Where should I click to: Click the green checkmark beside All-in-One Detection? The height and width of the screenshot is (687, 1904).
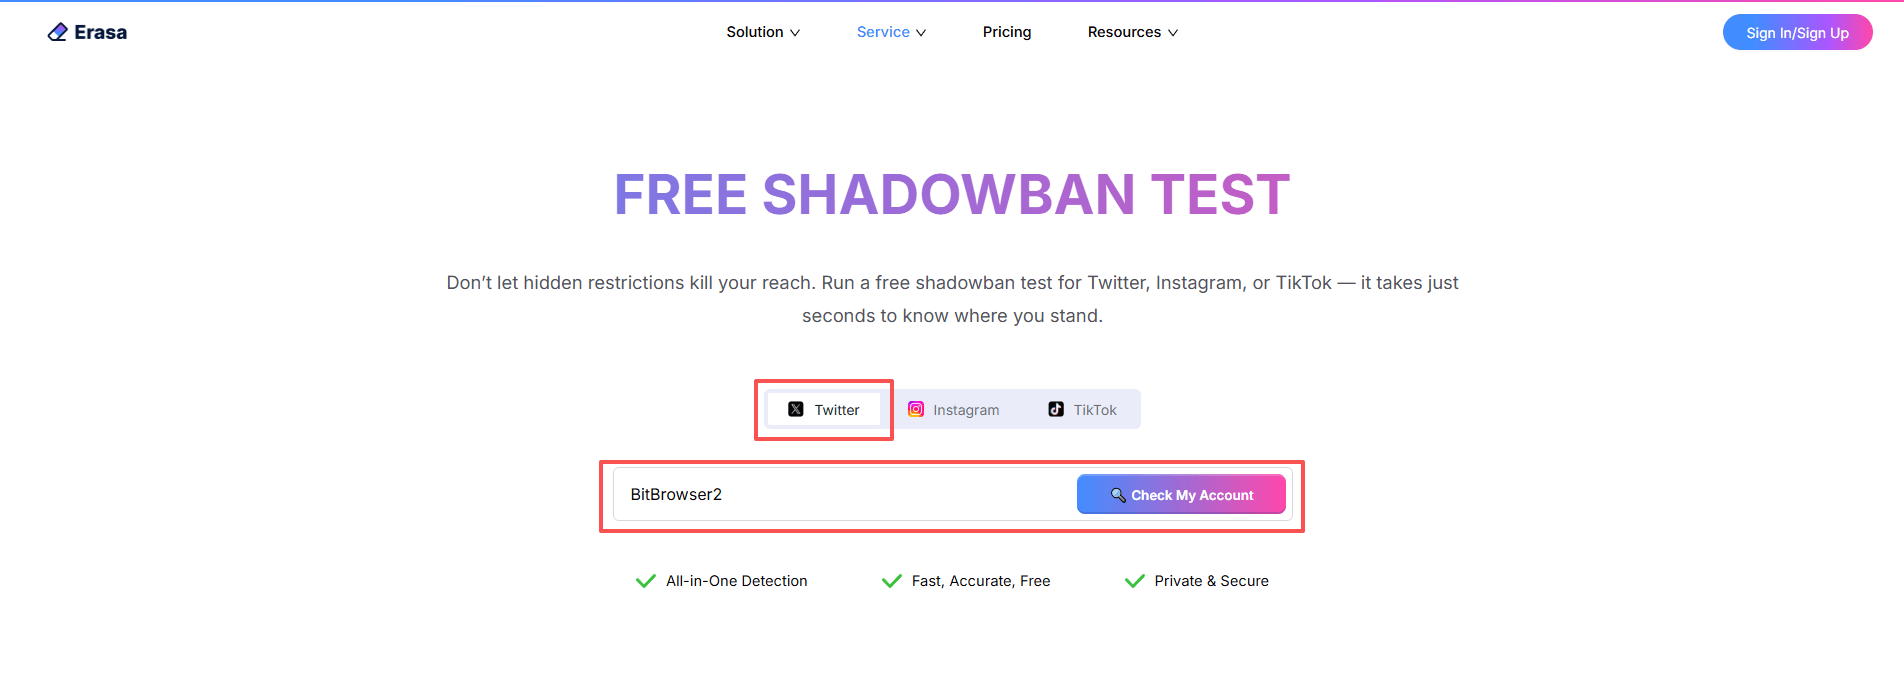(646, 581)
